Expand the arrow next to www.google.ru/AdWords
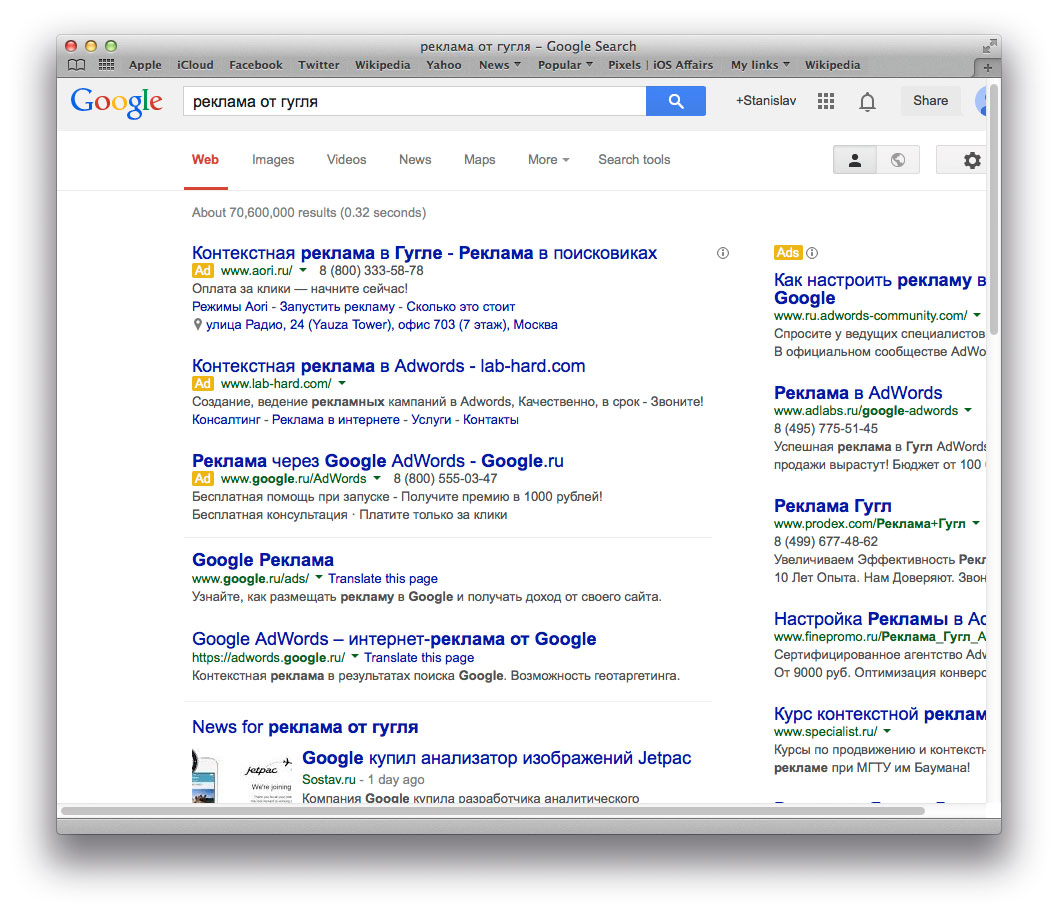 [x=377, y=478]
